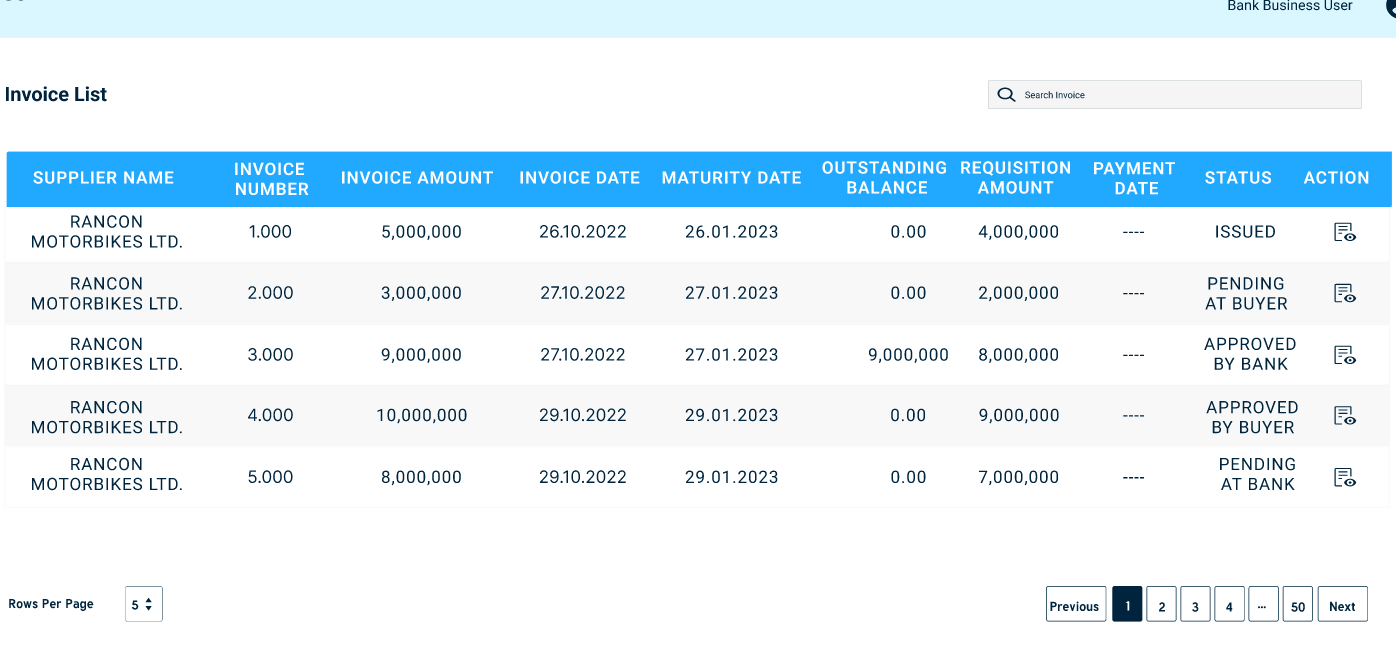Click the Rows Per Page label
Screen dimensions: 1396x650
[51, 604]
